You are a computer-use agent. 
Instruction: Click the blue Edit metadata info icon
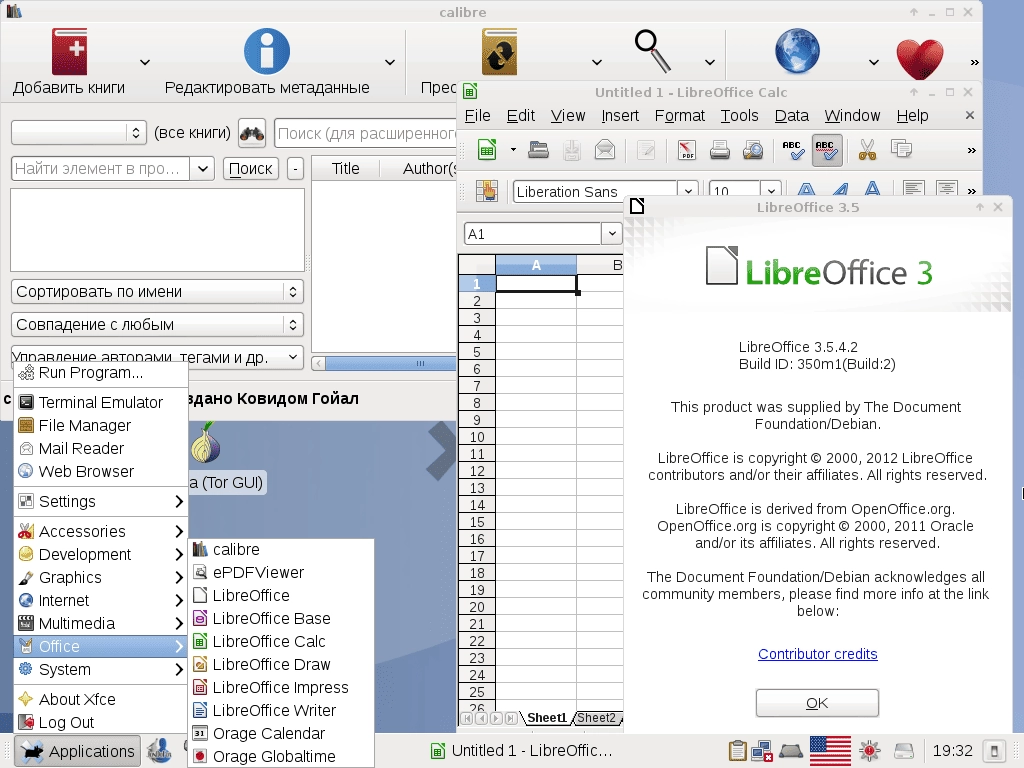click(x=266, y=51)
